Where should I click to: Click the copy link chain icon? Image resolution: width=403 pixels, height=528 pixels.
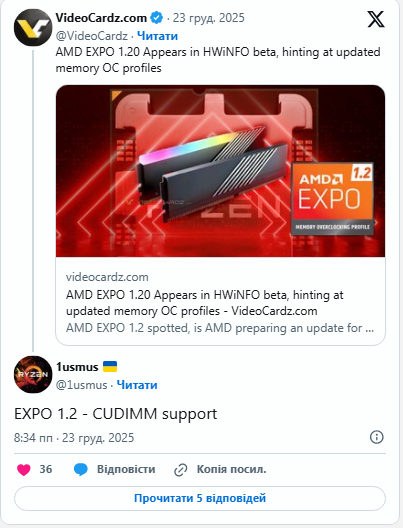[180, 470]
